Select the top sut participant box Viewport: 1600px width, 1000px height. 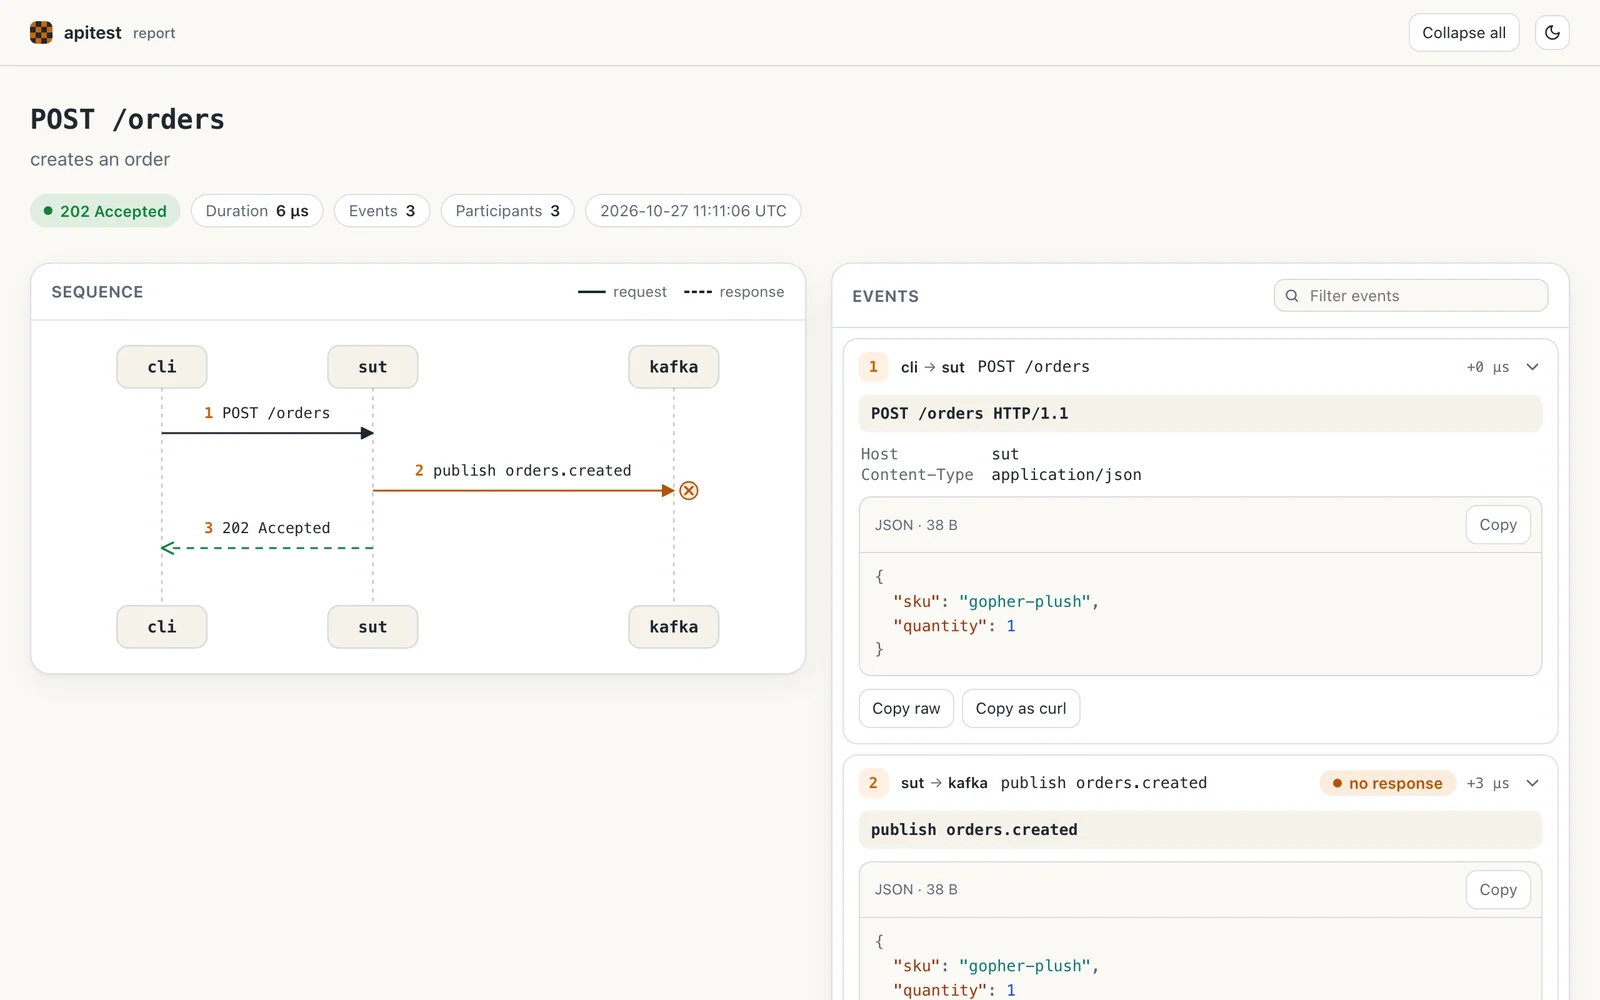[x=373, y=367]
